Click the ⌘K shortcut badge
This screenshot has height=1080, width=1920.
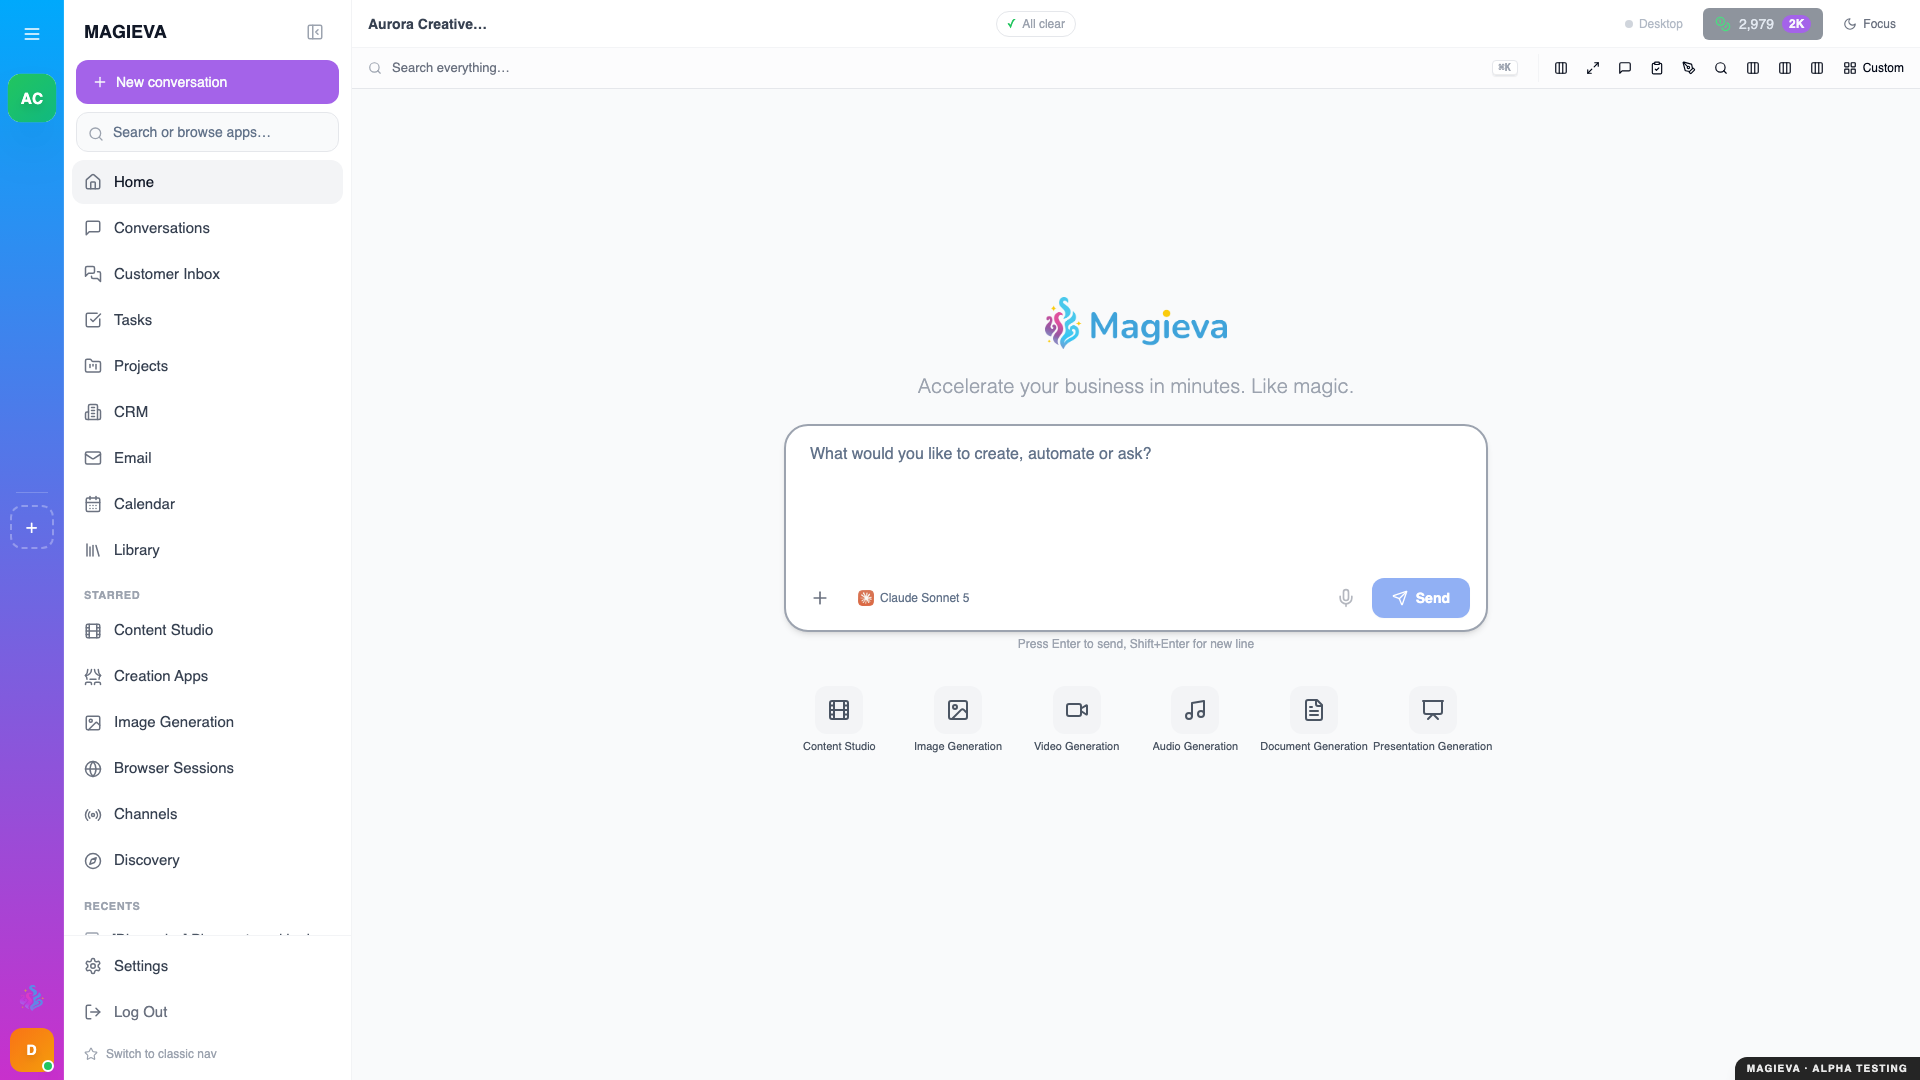tap(1505, 68)
